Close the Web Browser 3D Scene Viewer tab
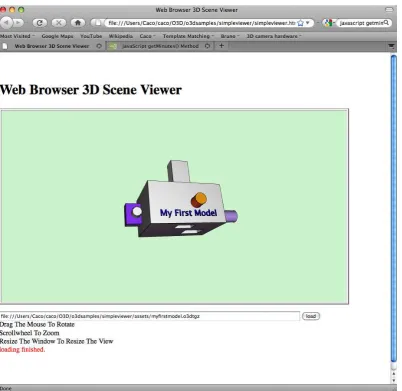 (99, 46)
